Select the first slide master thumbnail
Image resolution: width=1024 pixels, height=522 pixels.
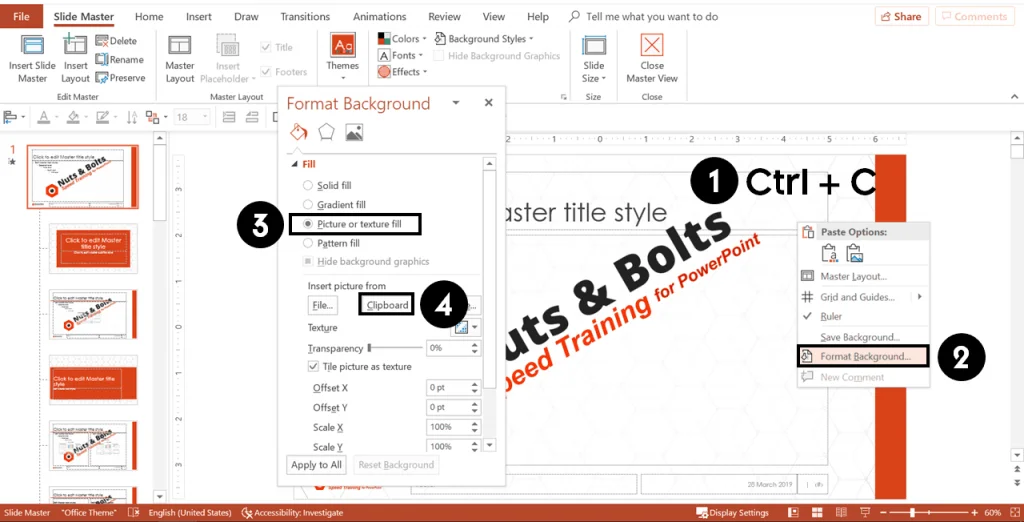[83, 177]
